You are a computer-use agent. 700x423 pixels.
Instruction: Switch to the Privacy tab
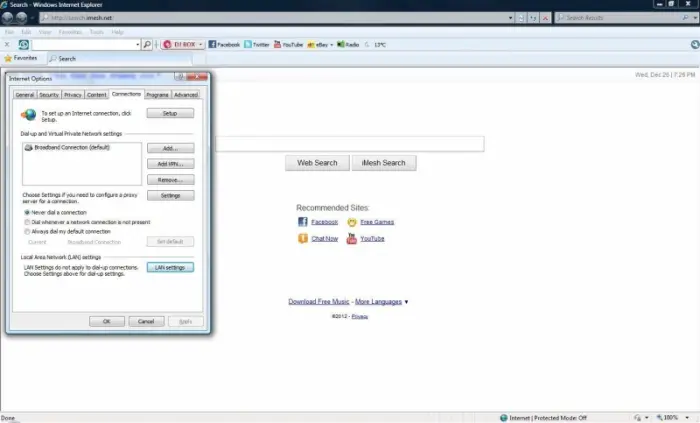(x=72, y=95)
